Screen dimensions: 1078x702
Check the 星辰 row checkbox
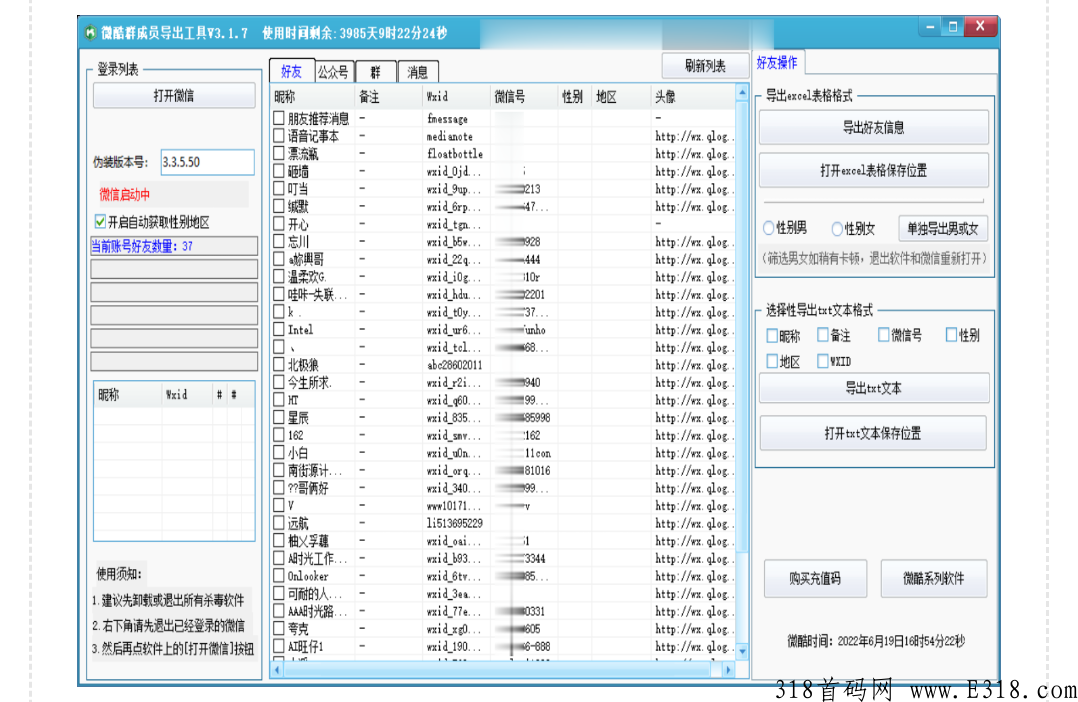tap(278, 417)
